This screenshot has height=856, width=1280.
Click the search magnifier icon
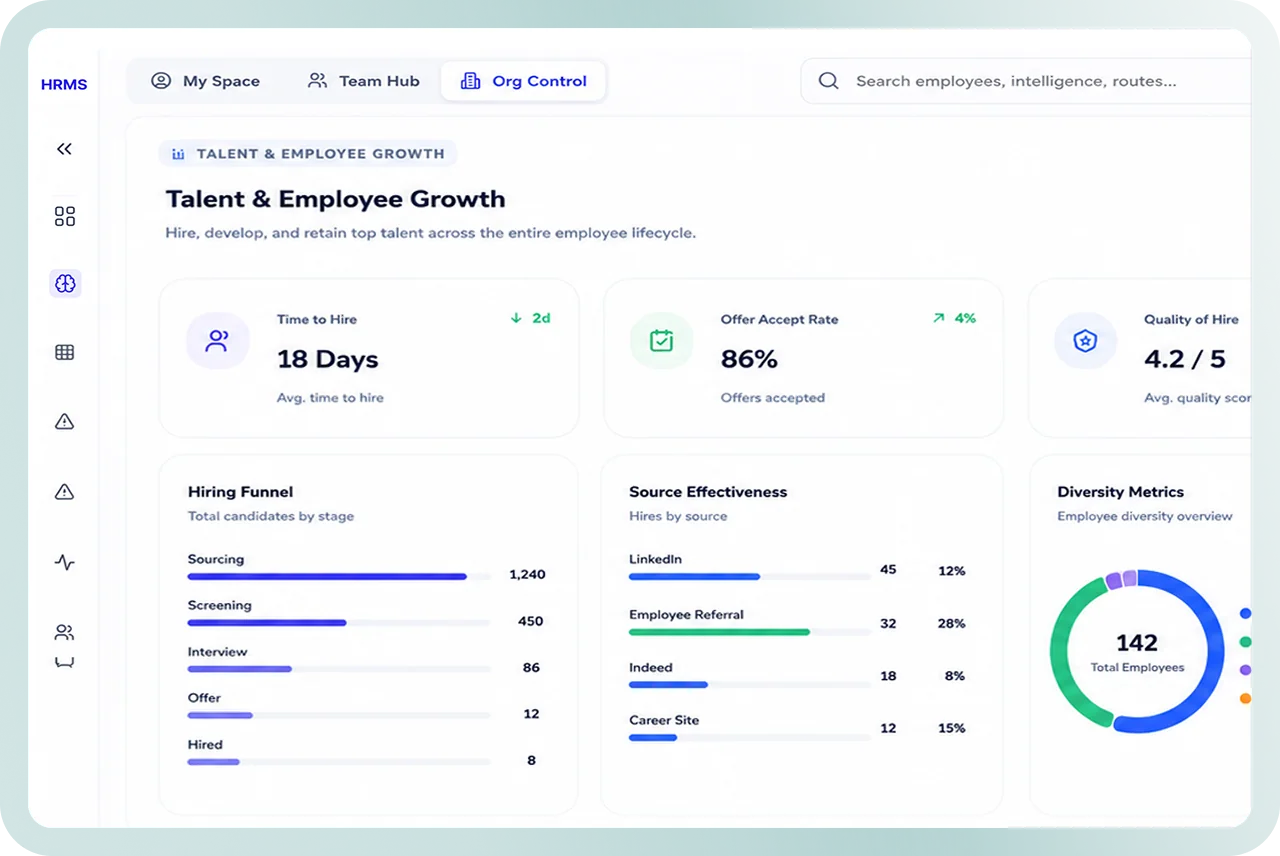[x=828, y=81]
